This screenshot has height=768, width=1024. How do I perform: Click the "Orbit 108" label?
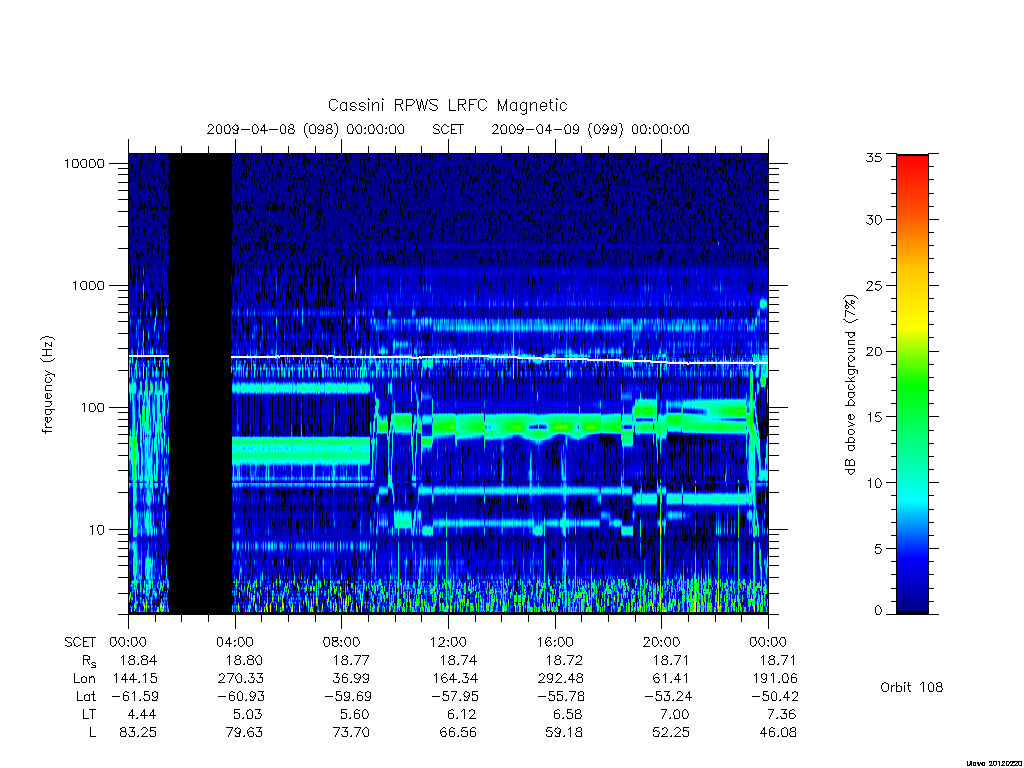point(912,687)
